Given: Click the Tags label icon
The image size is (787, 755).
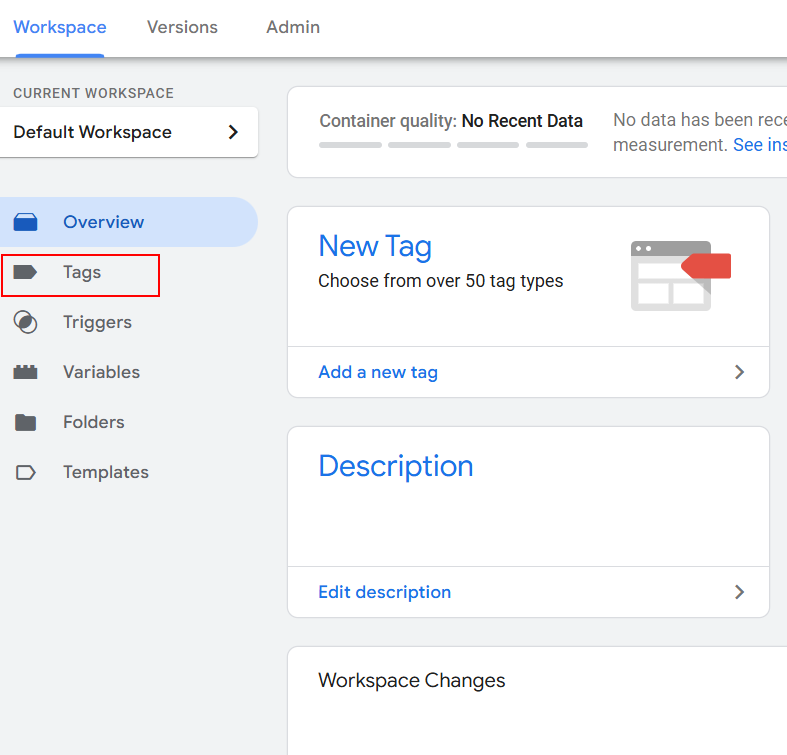Looking at the screenshot, I should [26, 272].
